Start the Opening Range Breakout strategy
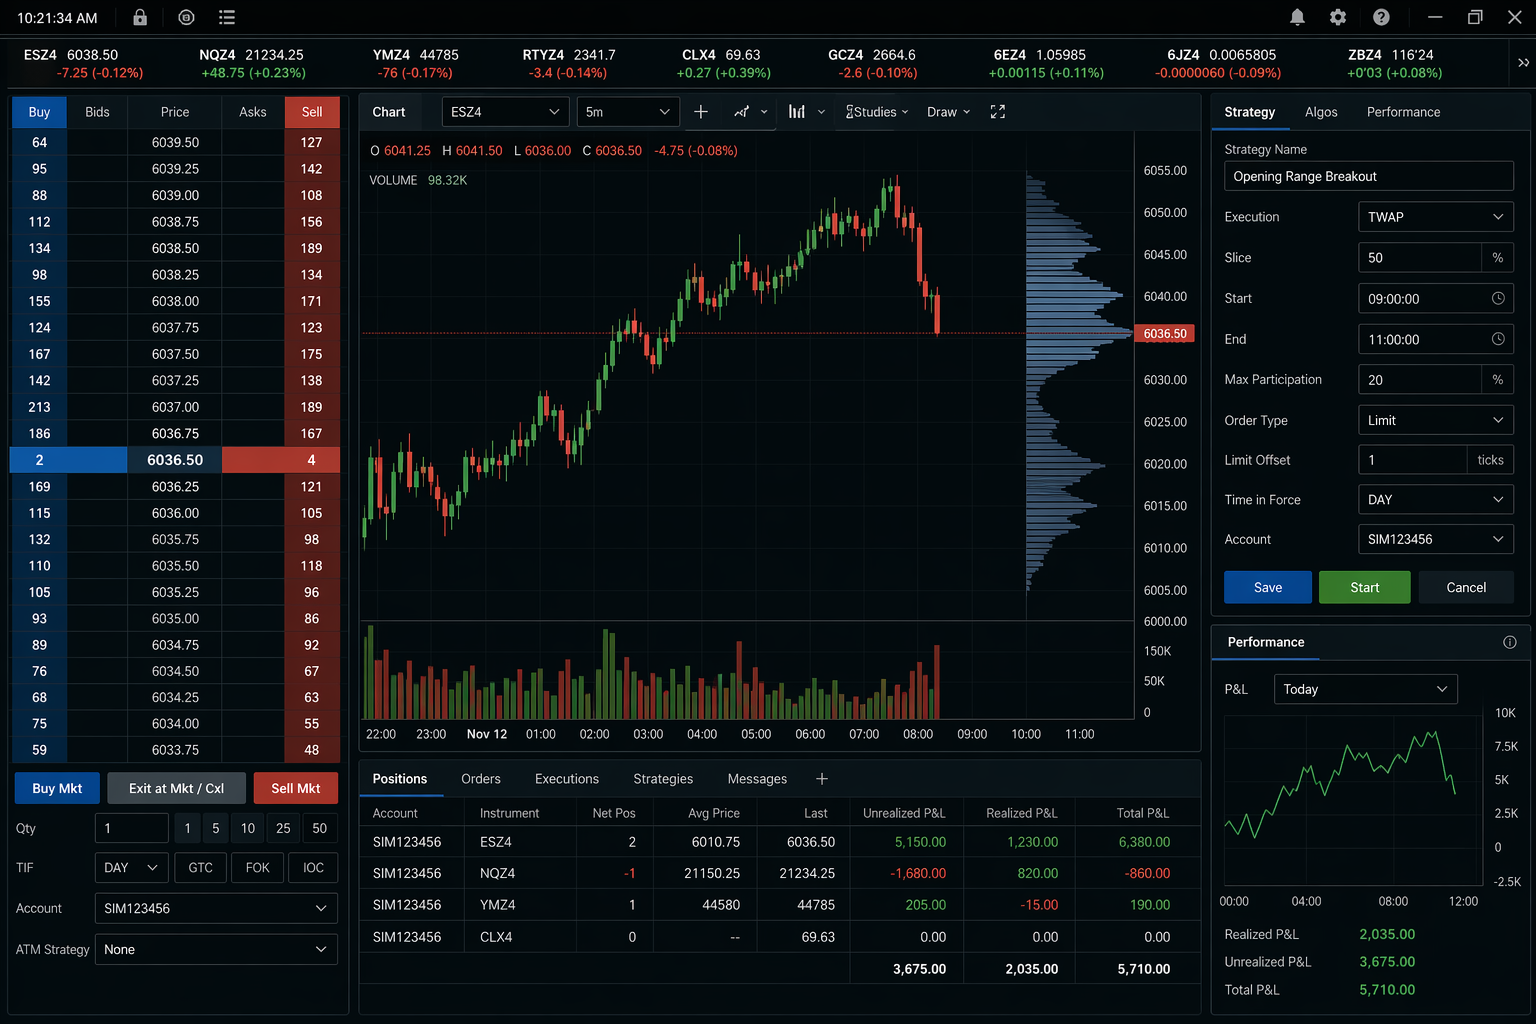Image resolution: width=1536 pixels, height=1024 pixels. [1364, 587]
